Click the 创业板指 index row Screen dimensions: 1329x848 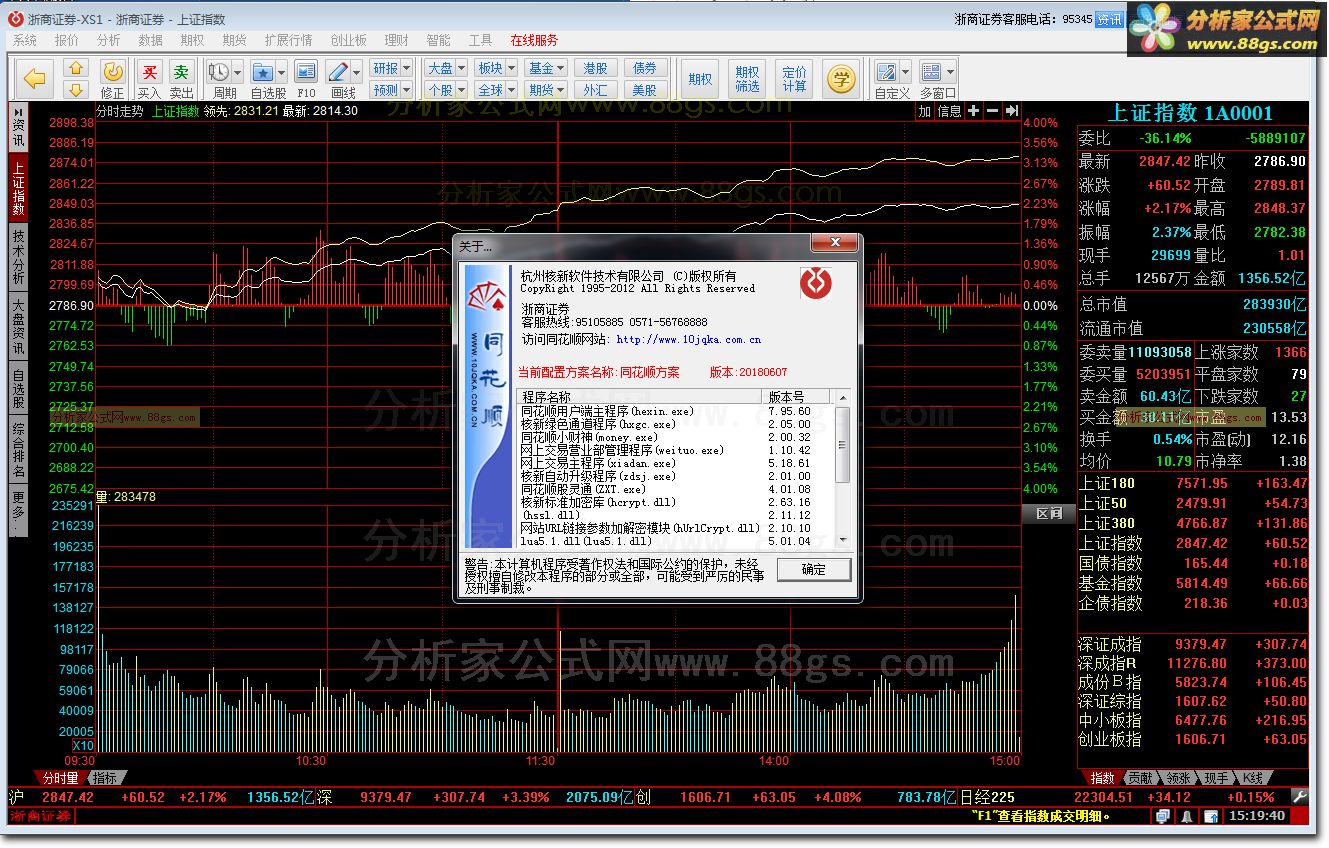(x=1193, y=739)
